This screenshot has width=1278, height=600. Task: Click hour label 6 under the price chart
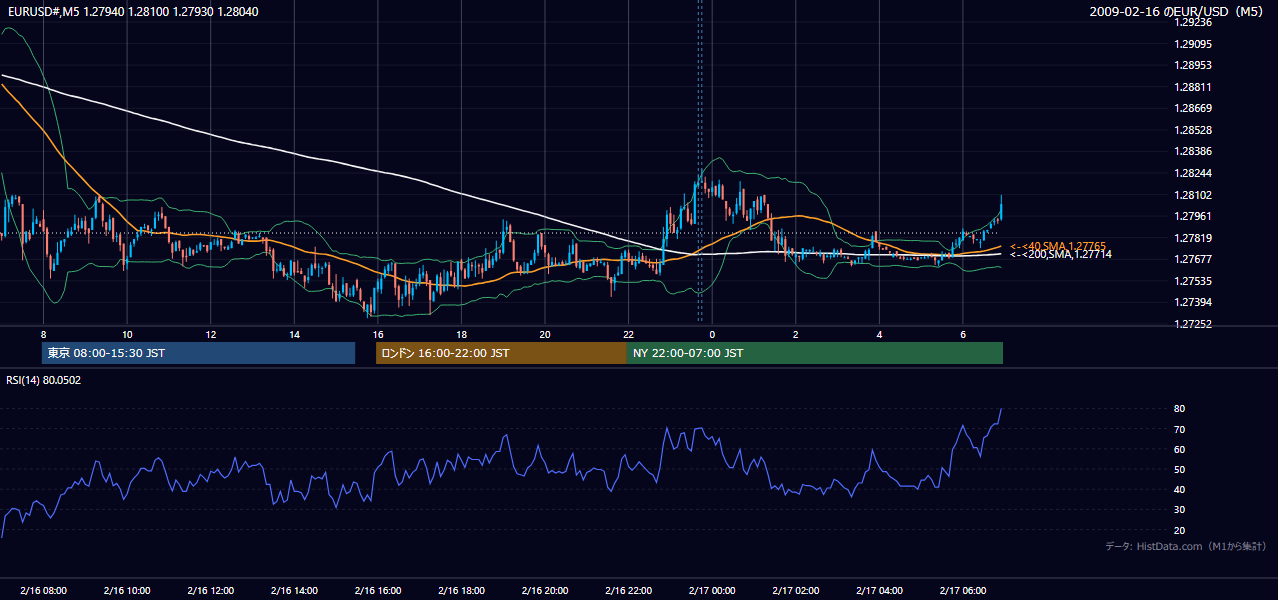pos(963,334)
